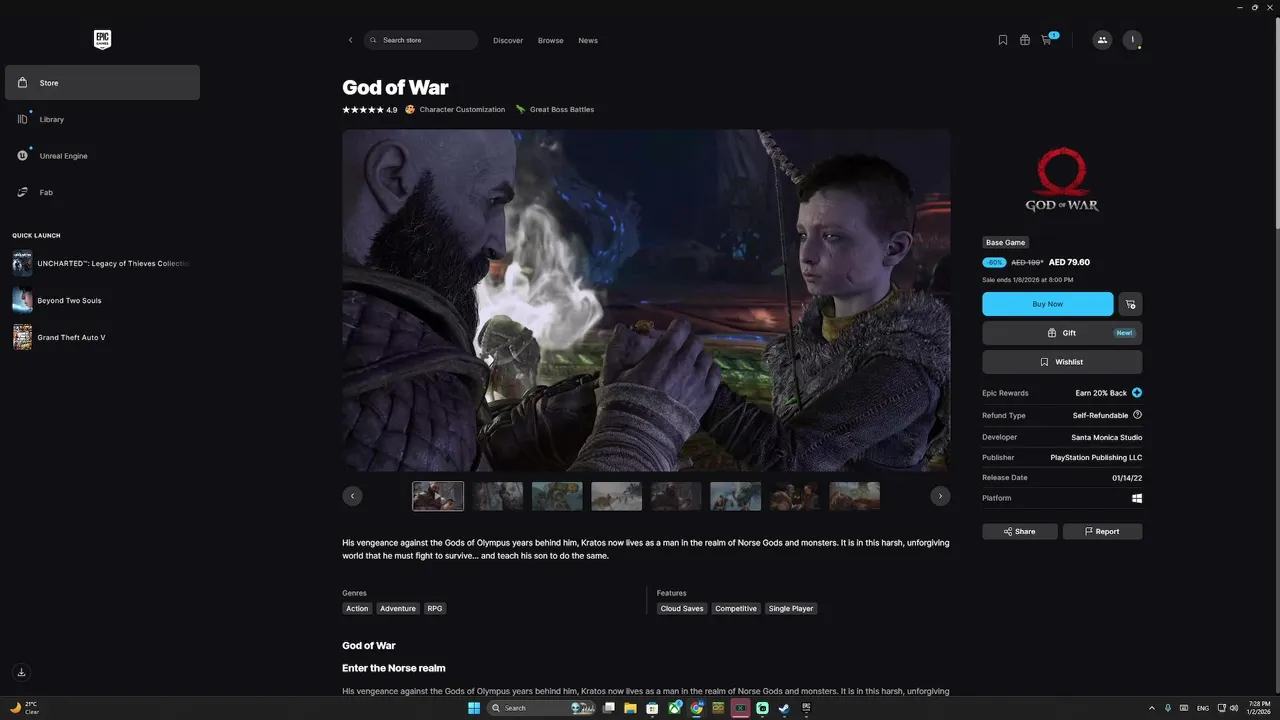
Task: Open the gift box icon in header
Action: (x=1025, y=40)
